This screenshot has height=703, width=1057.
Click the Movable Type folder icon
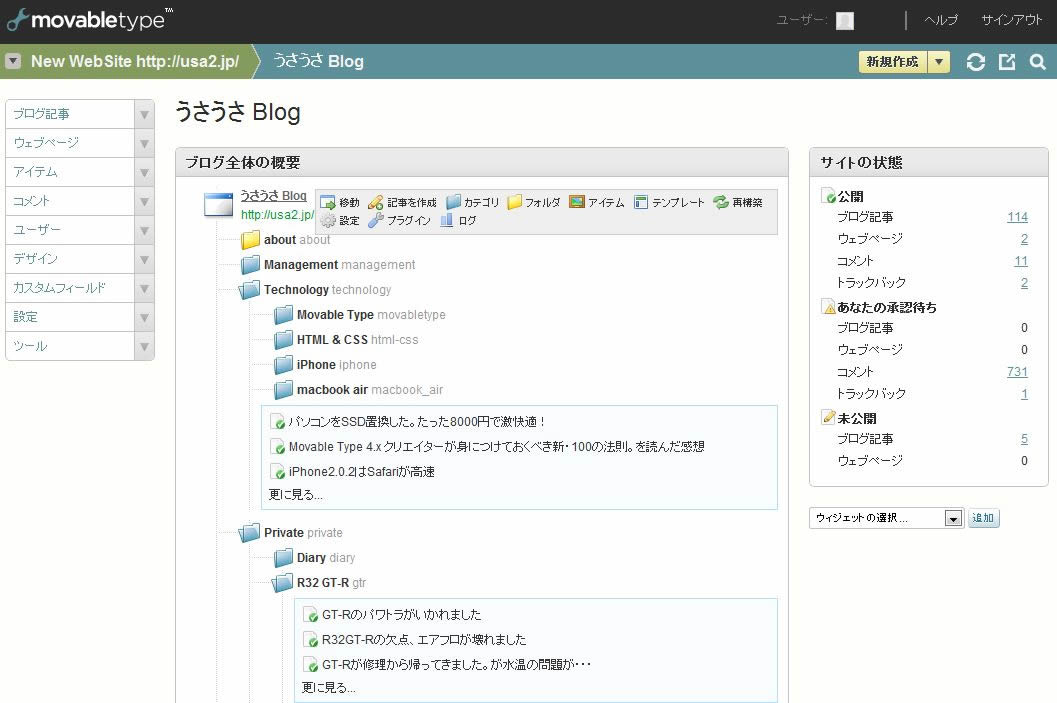click(x=283, y=314)
